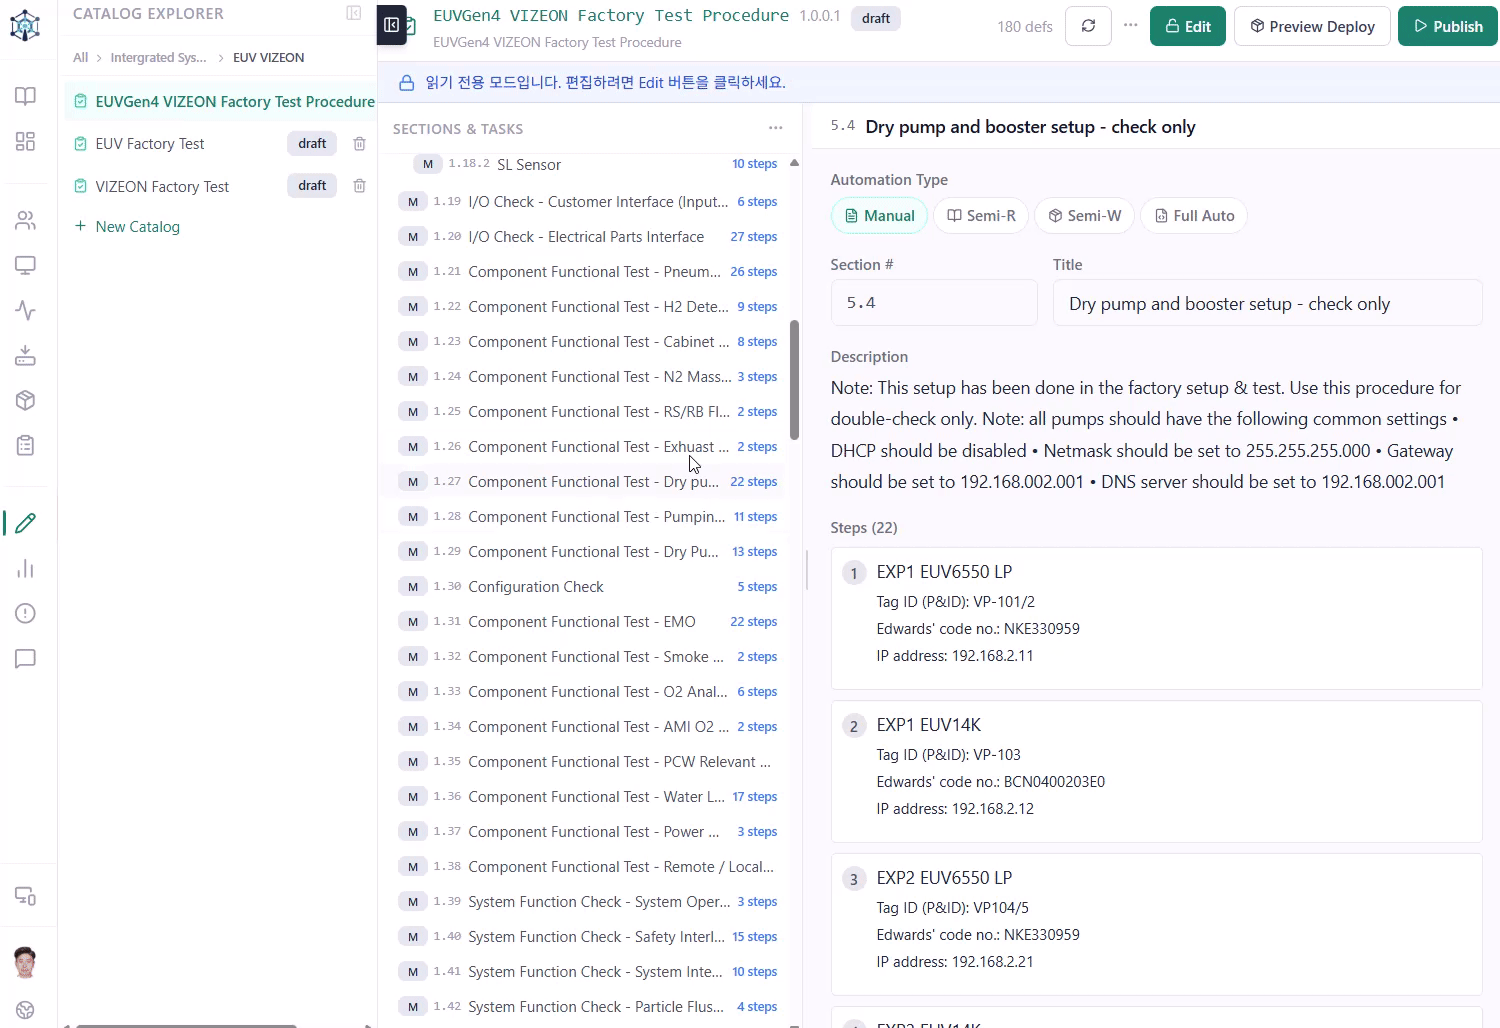Select Manual automation type
The width and height of the screenshot is (1500, 1028).
(x=879, y=216)
